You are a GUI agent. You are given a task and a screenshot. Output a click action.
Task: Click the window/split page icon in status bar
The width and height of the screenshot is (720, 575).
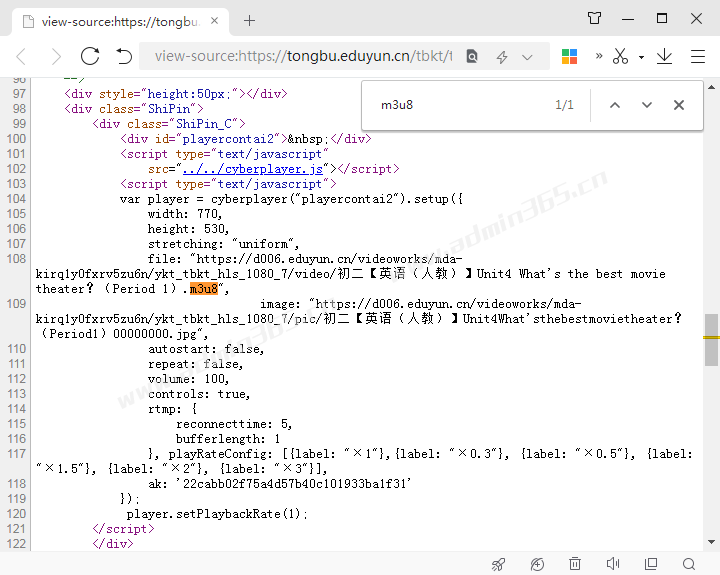pos(651,564)
